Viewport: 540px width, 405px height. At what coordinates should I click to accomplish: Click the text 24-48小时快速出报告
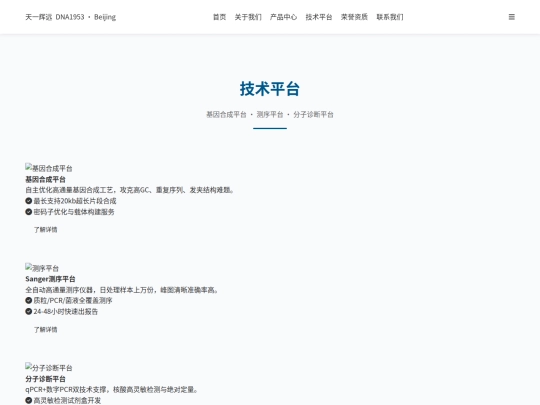point(65,311)
